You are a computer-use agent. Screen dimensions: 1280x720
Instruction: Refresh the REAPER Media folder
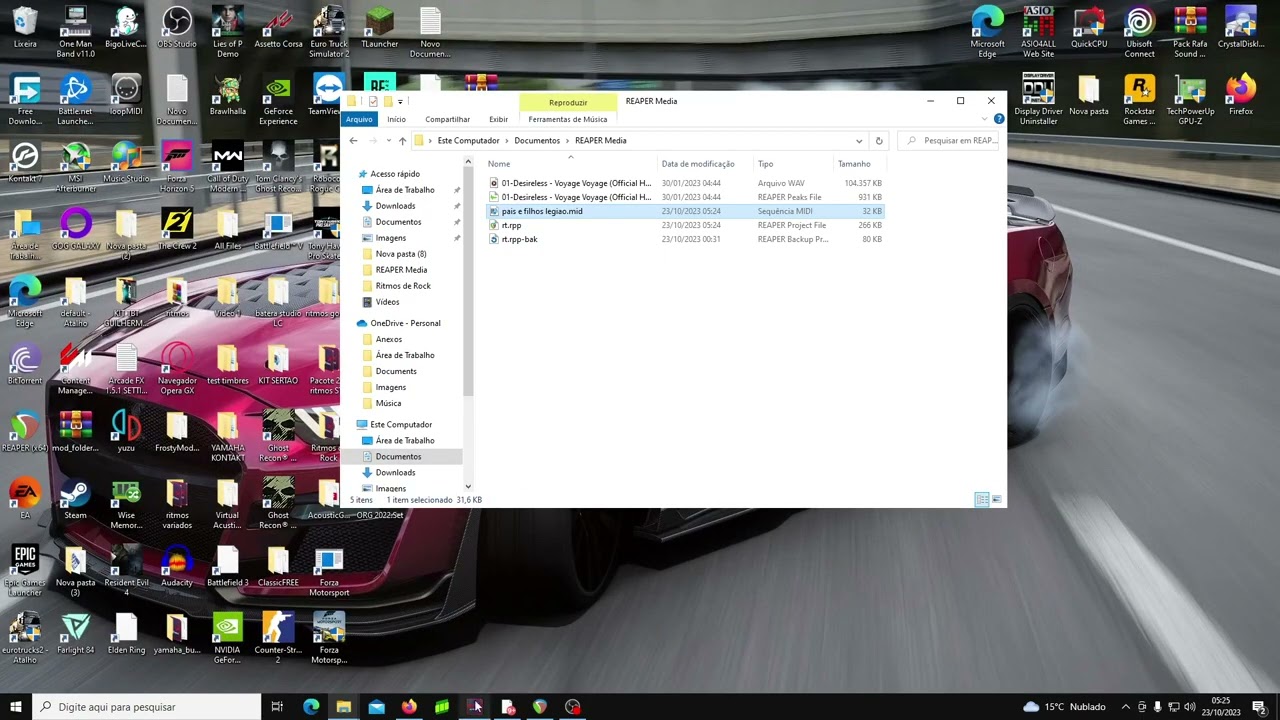click(x=879, y=141)
